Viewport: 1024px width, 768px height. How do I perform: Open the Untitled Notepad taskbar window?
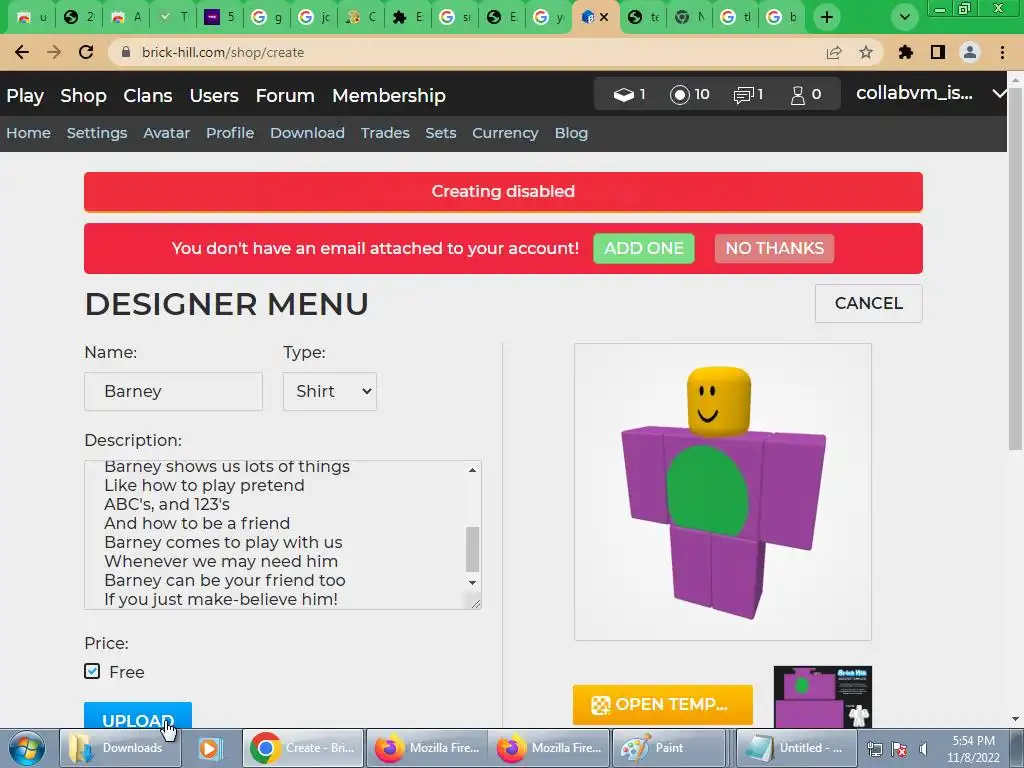794,748
